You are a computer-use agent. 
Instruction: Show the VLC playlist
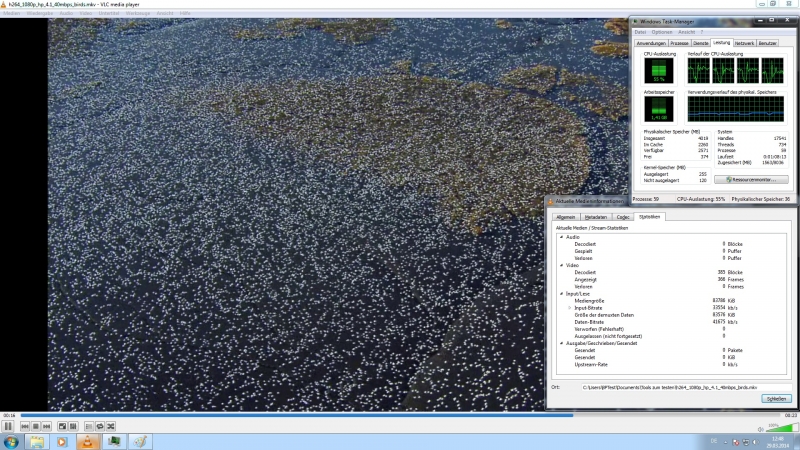tap(89, 426)
